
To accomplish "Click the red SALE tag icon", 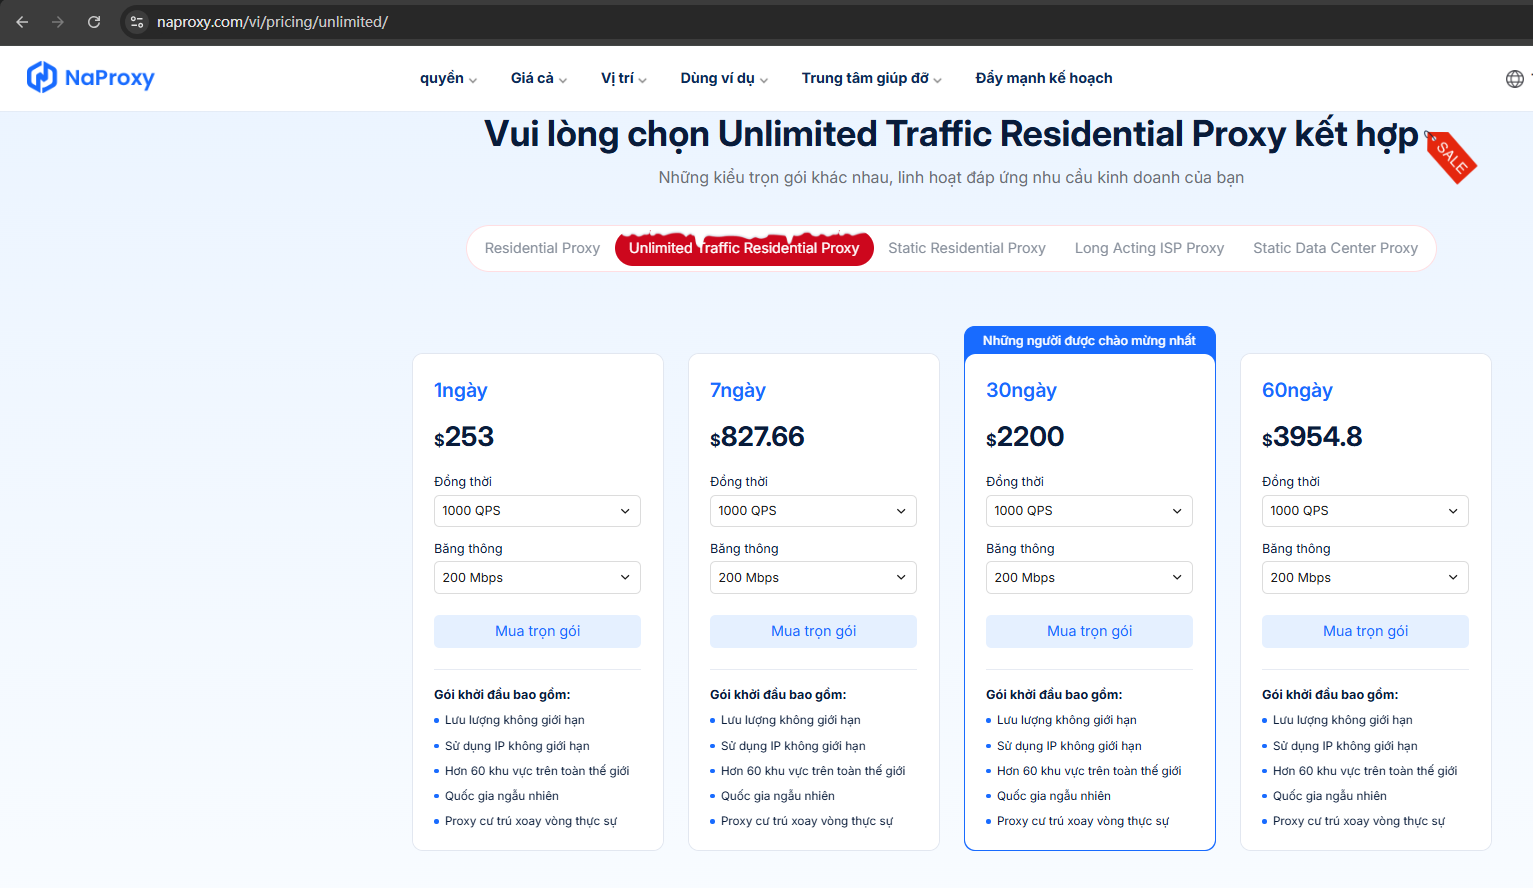I will tap(1450, 157).
